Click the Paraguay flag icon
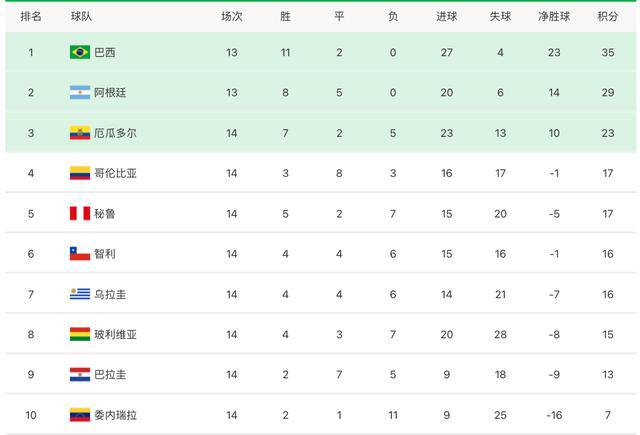Screen dimensions: 640x435 click(80, 375)
